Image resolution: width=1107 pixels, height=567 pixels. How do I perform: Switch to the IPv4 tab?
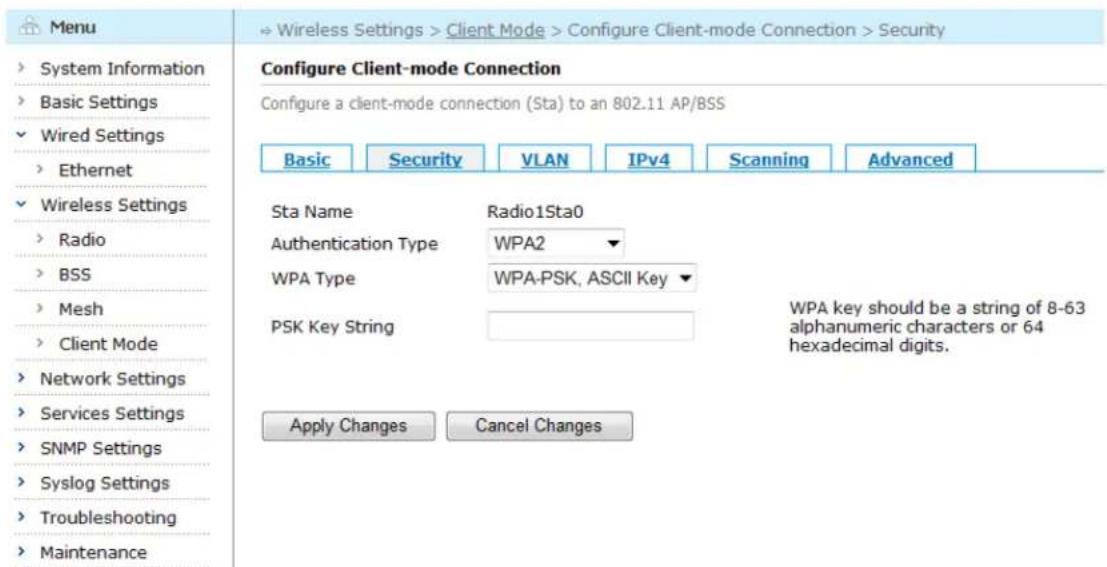[649, 160]
